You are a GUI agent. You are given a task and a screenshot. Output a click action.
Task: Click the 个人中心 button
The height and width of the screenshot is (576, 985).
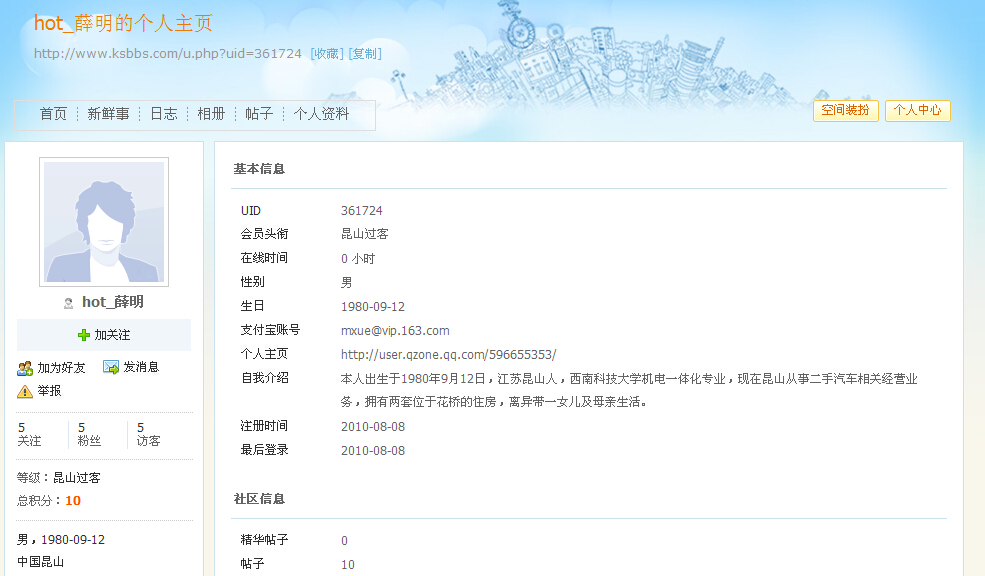pos(917,111)
